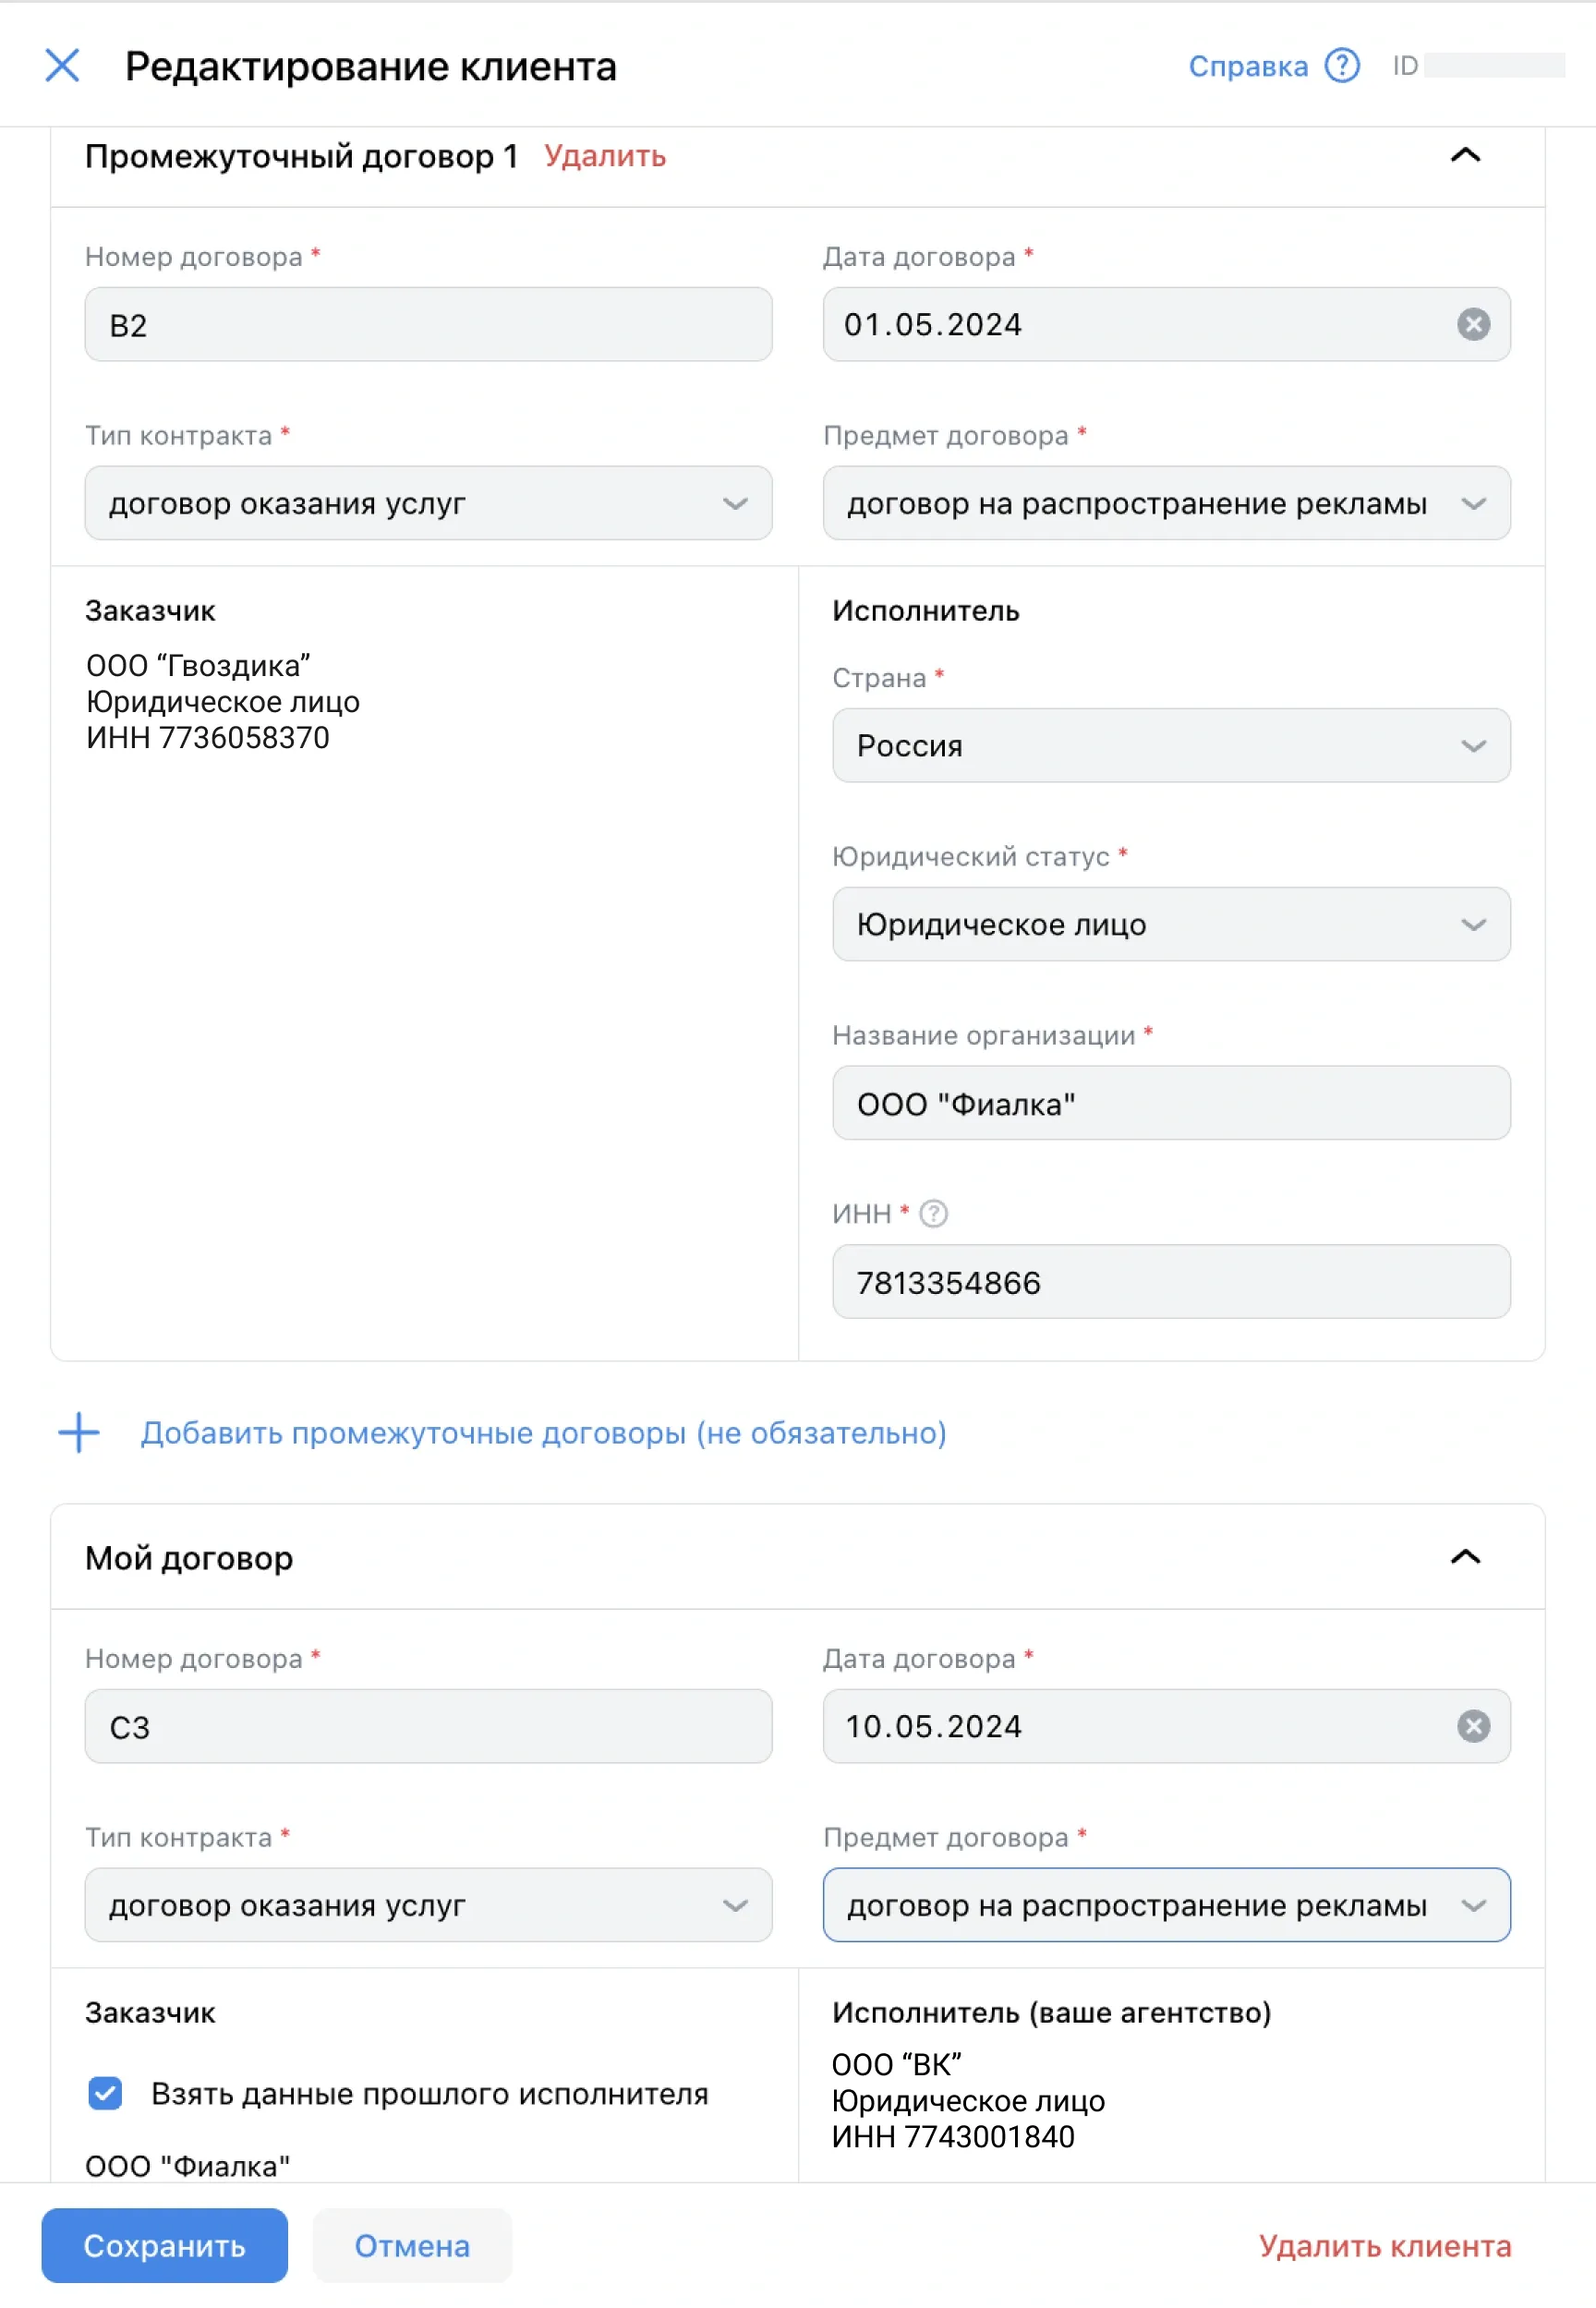Click Удалить next to Промежуточный договор 1

pos(605,156)
